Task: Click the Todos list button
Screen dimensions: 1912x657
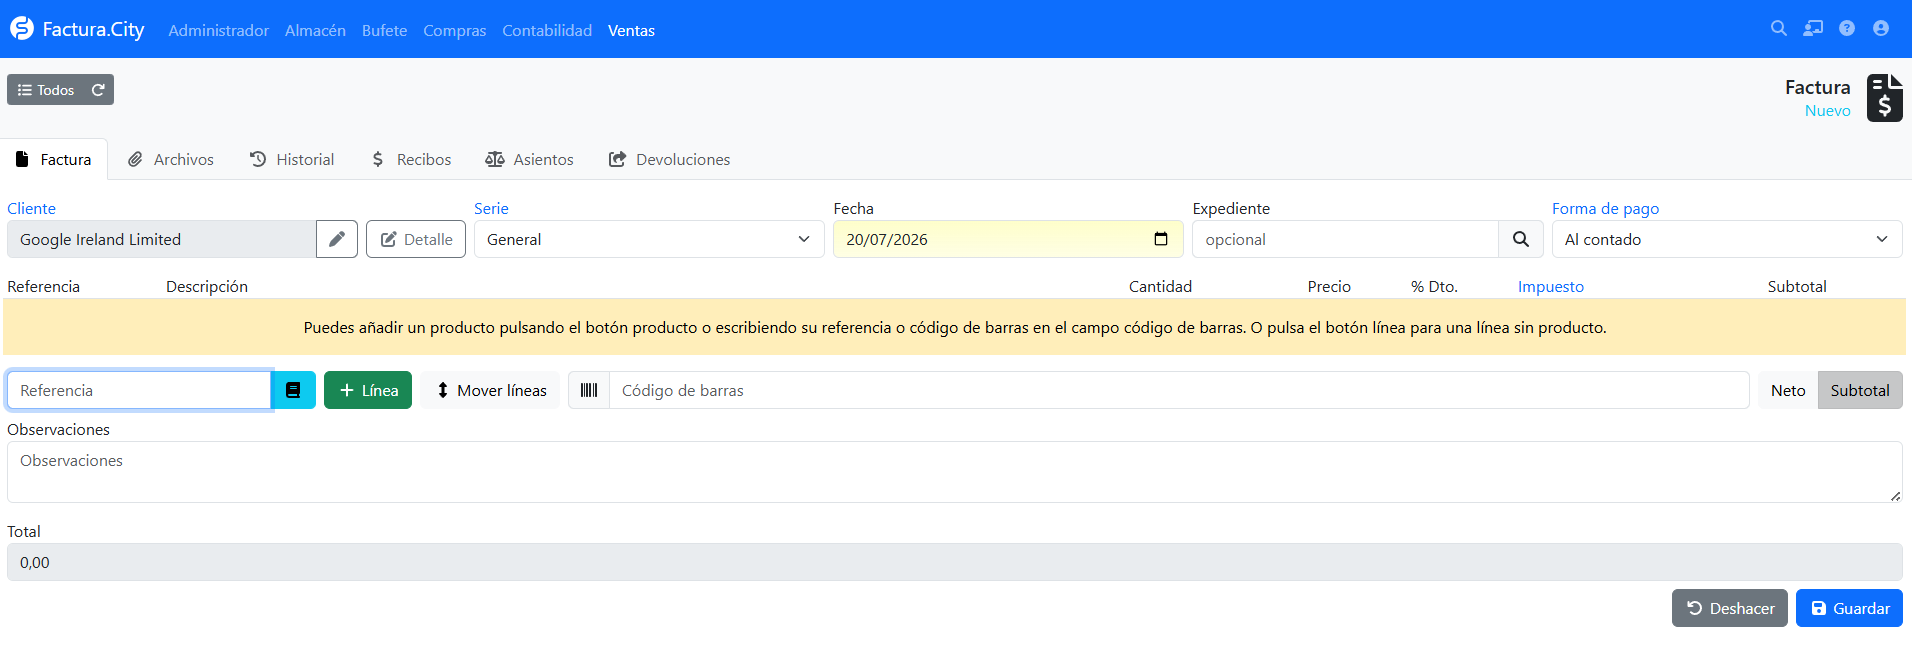Action: tap(46, 90)
